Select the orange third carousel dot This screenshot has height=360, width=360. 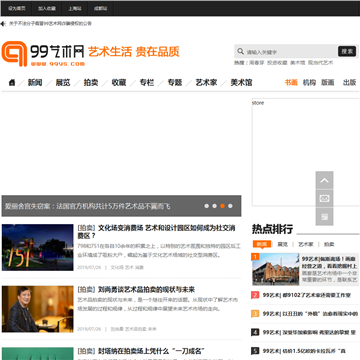[222, 206]
